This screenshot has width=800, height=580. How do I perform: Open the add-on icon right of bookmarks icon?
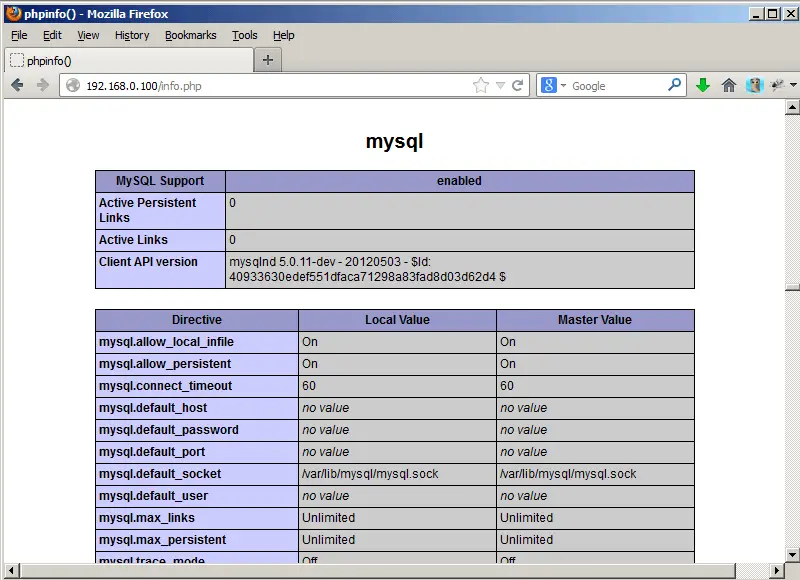pos(778,85)
